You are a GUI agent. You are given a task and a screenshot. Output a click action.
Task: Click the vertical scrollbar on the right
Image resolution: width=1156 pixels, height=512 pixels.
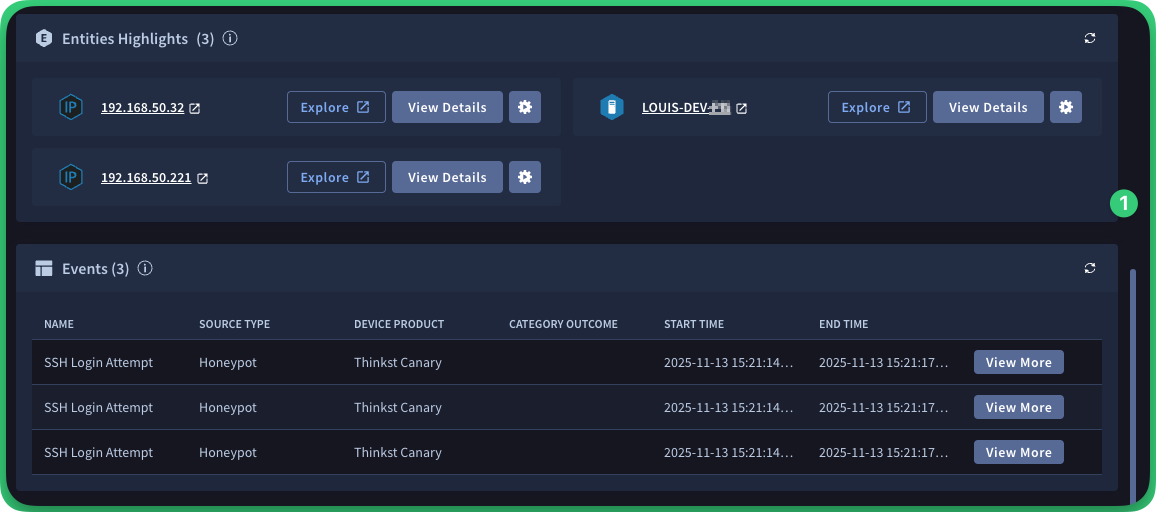(1133, 380)
